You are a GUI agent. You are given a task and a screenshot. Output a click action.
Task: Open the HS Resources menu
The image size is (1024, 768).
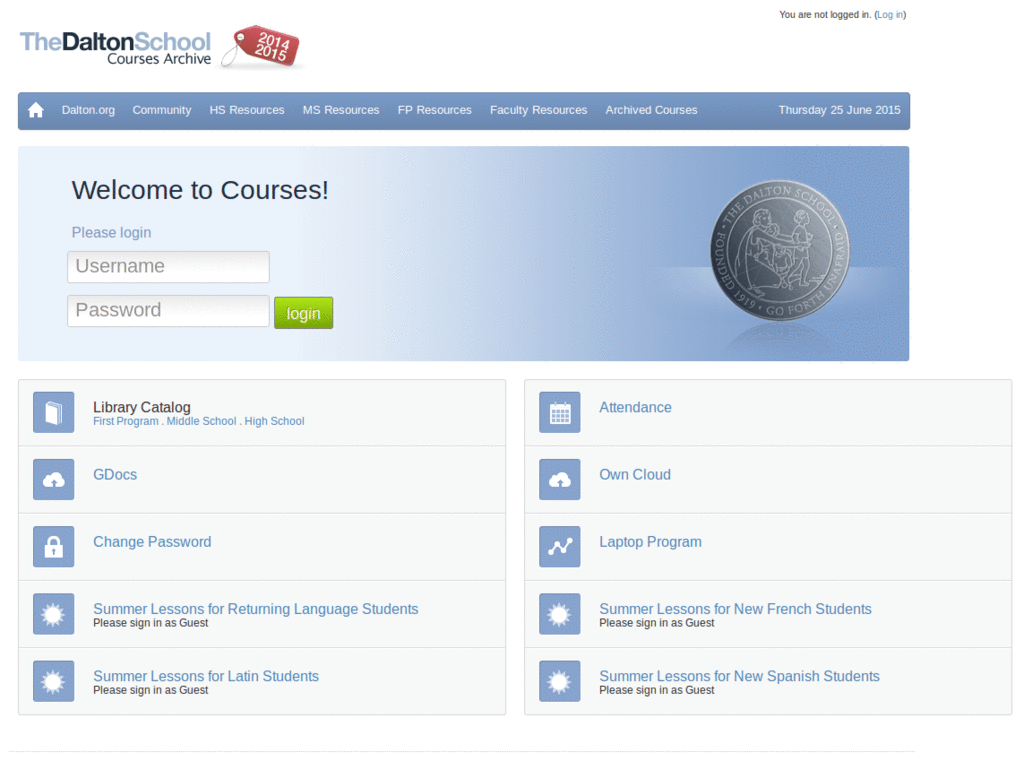pyautogui.click(x=247, y=110)
